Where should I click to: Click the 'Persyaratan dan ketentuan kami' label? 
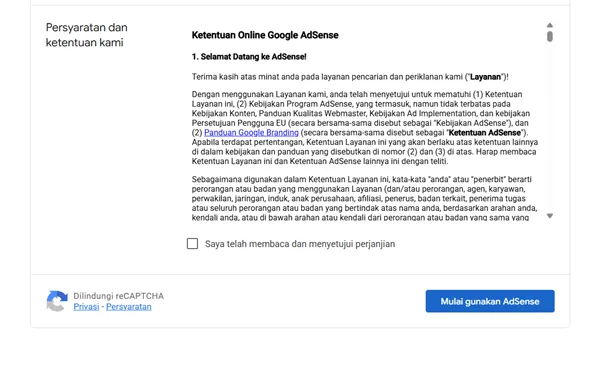pos(86,35)
